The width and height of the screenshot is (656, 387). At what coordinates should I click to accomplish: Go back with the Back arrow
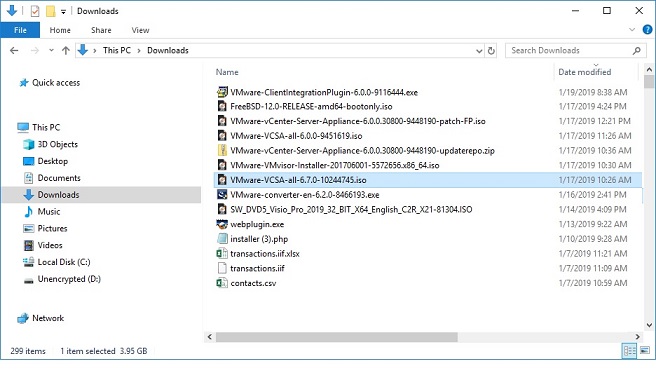pyautogui.click(x=14, y=51)
